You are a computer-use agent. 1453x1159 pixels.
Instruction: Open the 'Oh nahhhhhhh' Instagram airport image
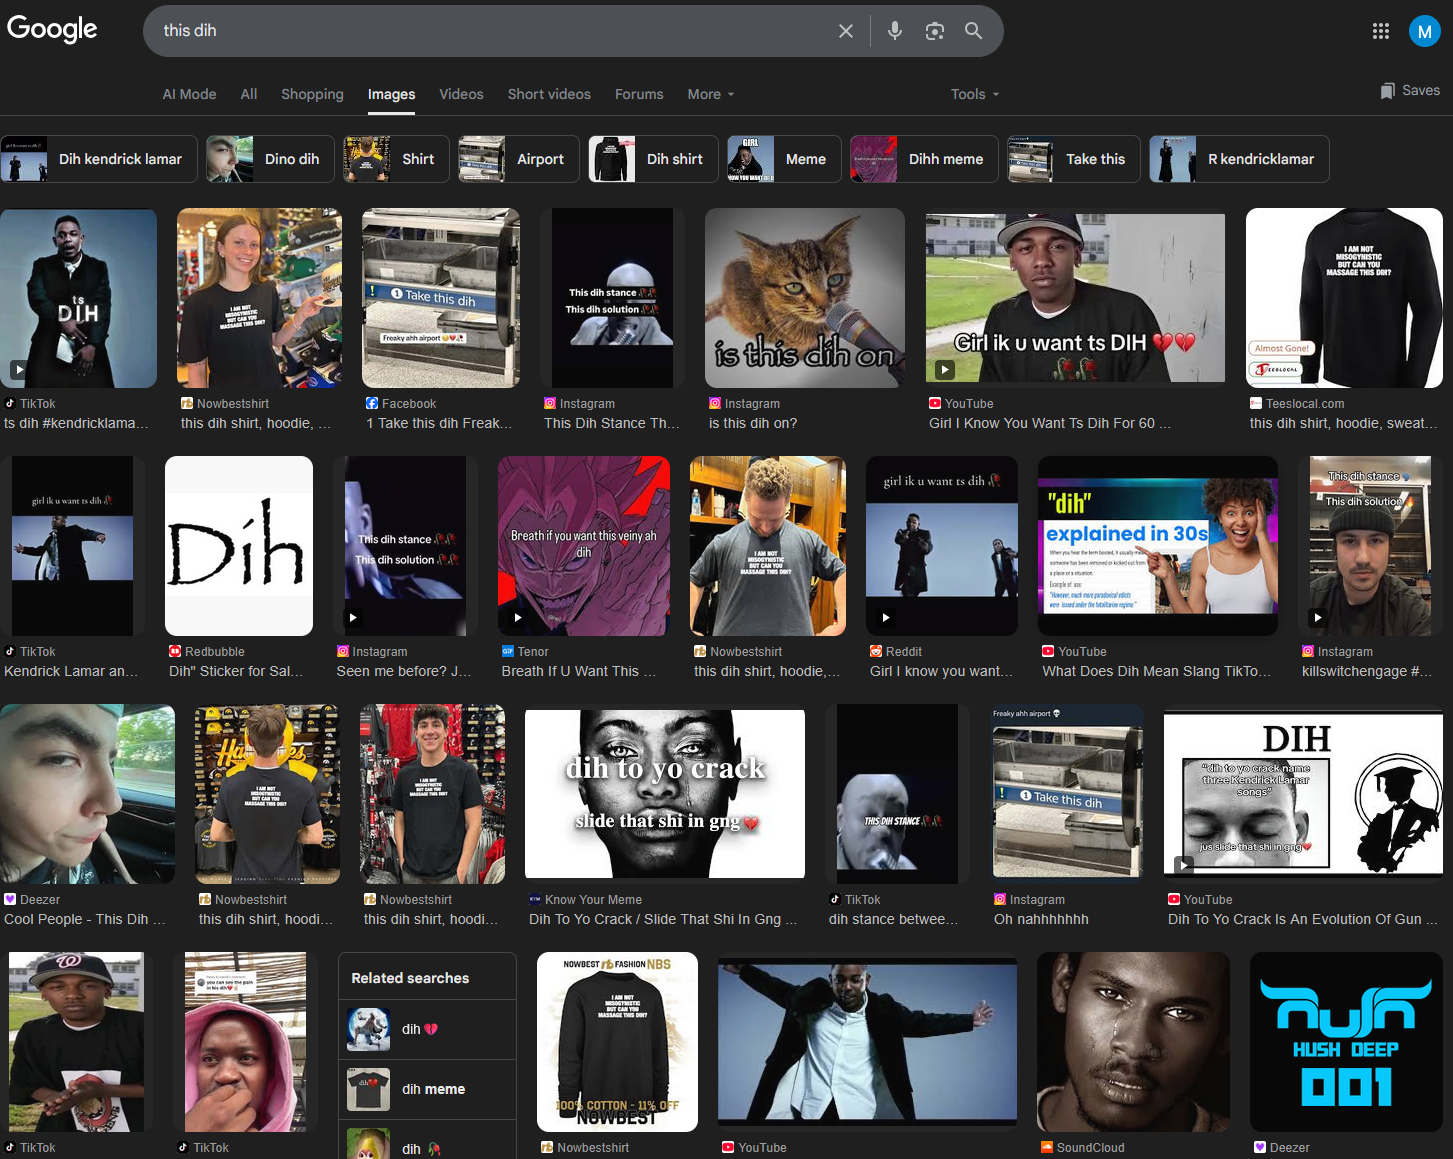click(1068, 794)
